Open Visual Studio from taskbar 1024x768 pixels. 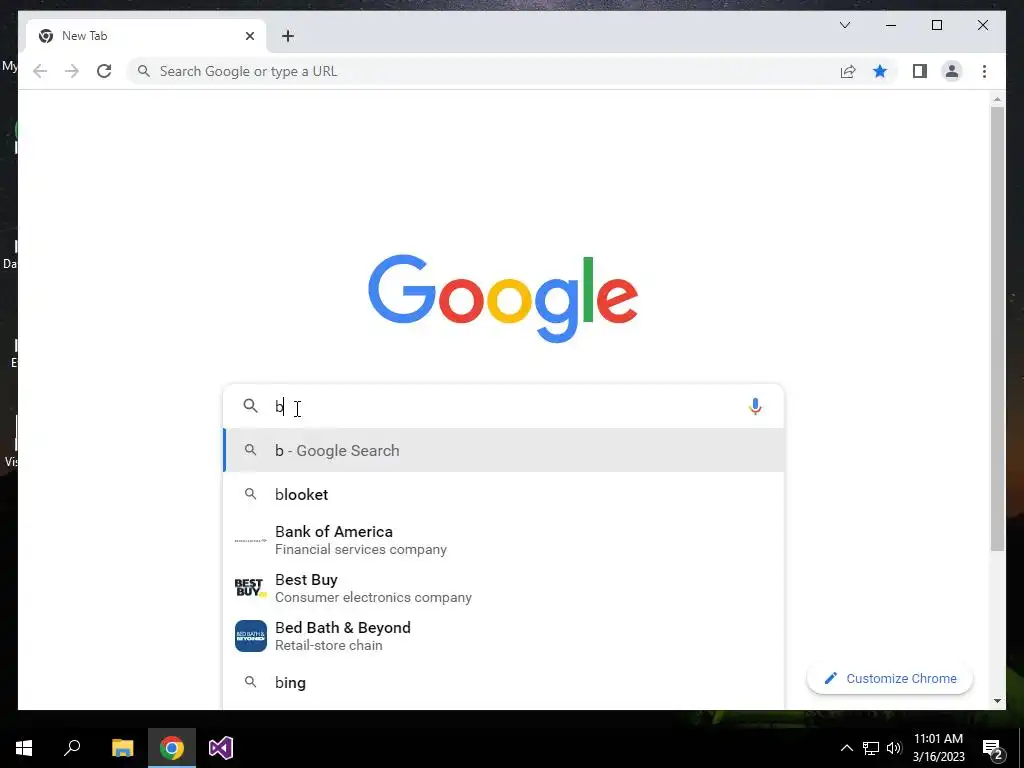click(221, 748)
